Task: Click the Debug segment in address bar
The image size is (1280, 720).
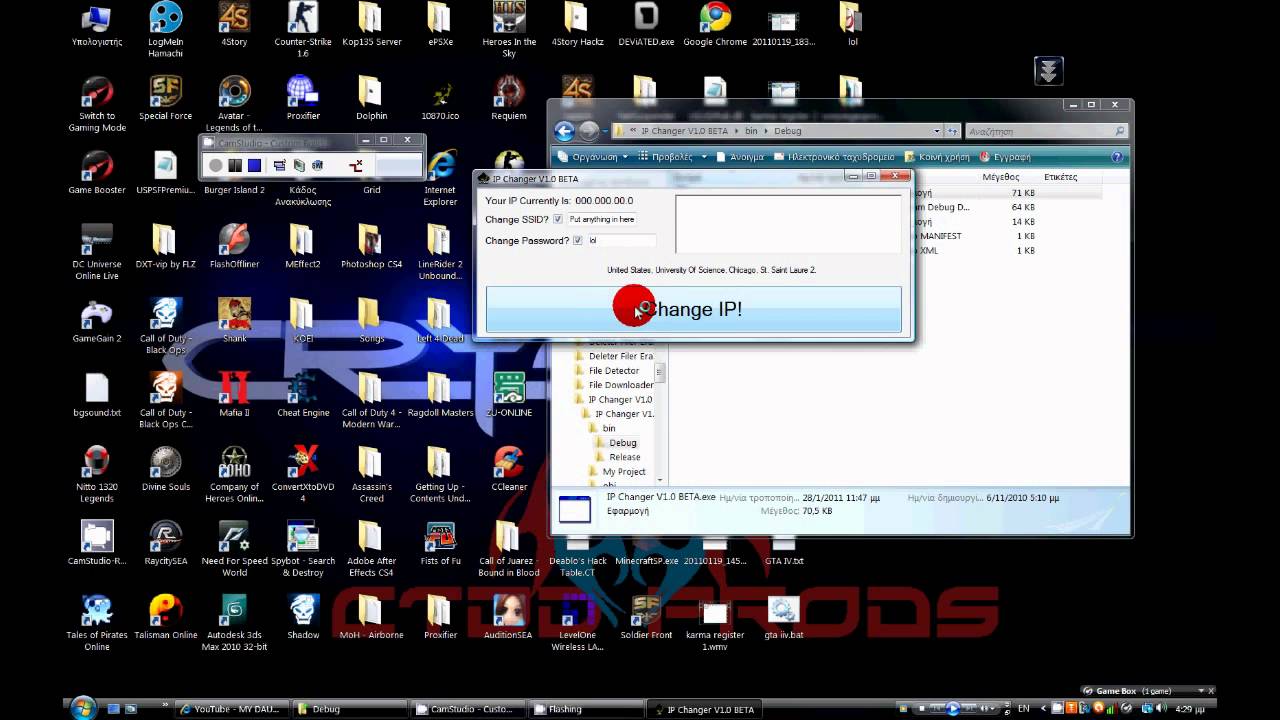Action: tap(787, 131)
